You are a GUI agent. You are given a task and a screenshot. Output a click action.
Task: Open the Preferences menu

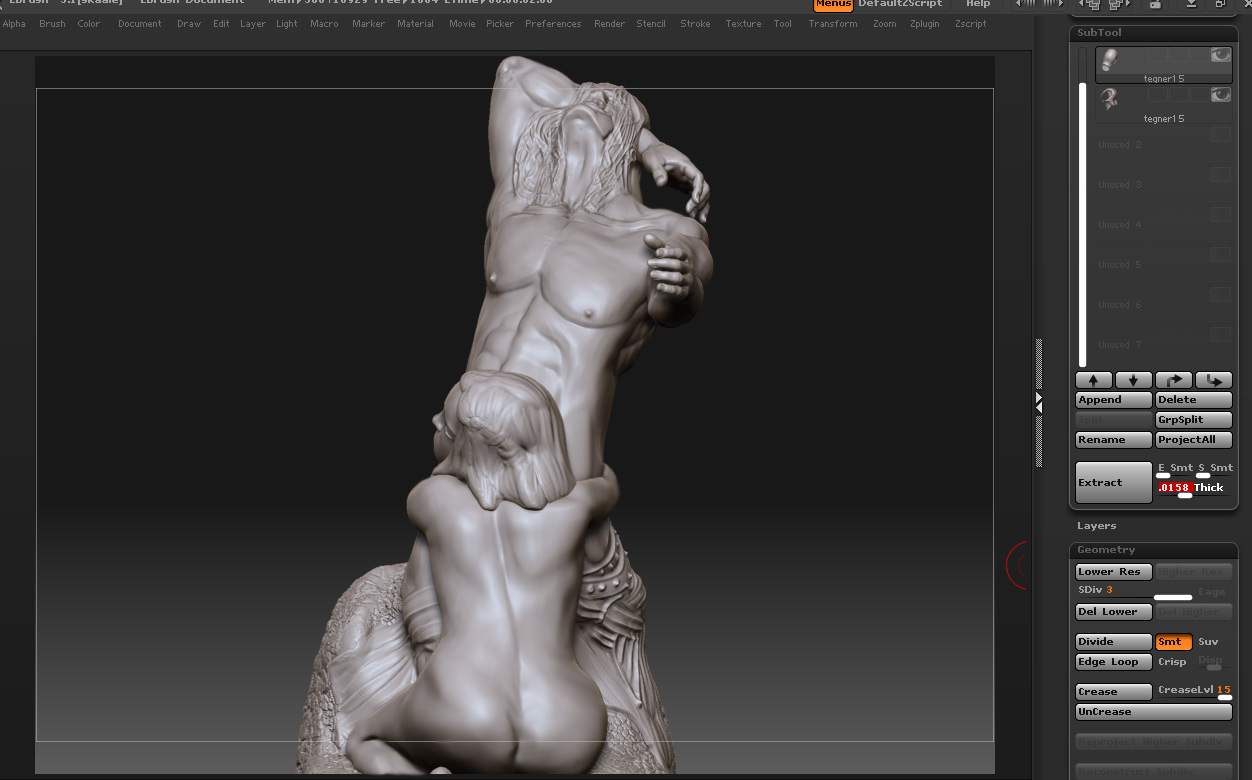[553, 24]
